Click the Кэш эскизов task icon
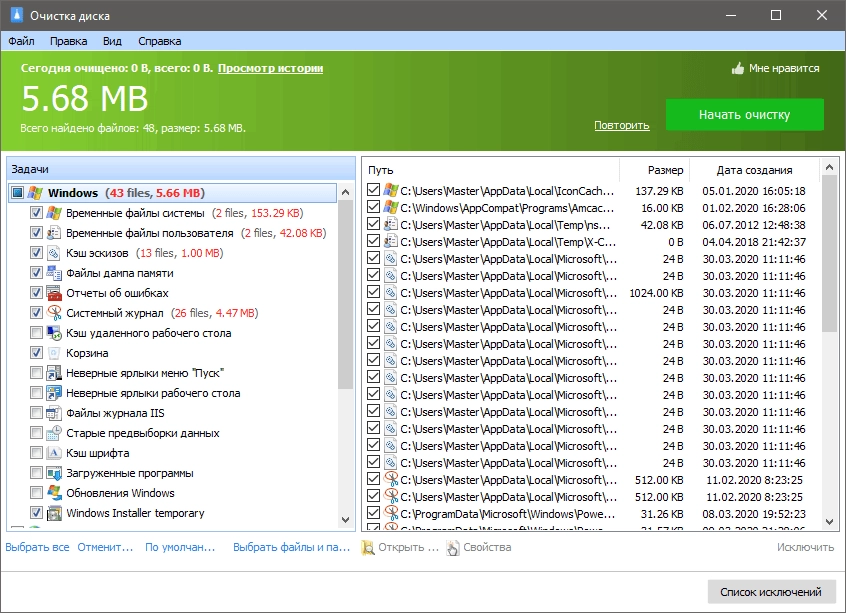Image resolution: width=846 pixels, height=613 pixels. click(54, 253)
